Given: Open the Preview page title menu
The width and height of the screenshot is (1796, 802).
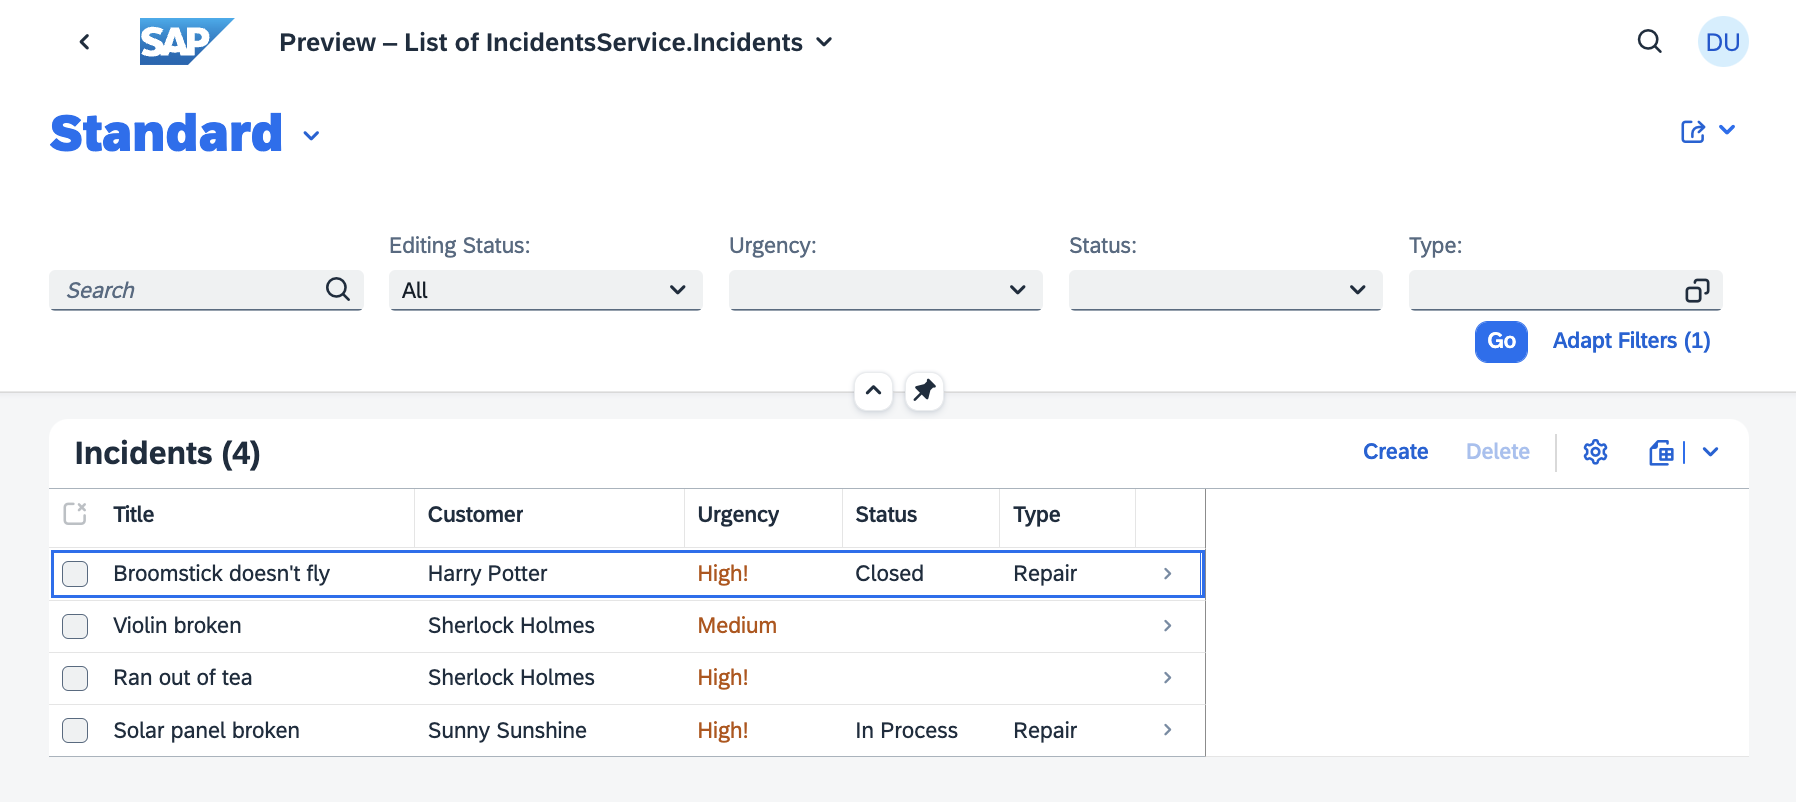Looking at the screenshot, I should pos(555,42).
